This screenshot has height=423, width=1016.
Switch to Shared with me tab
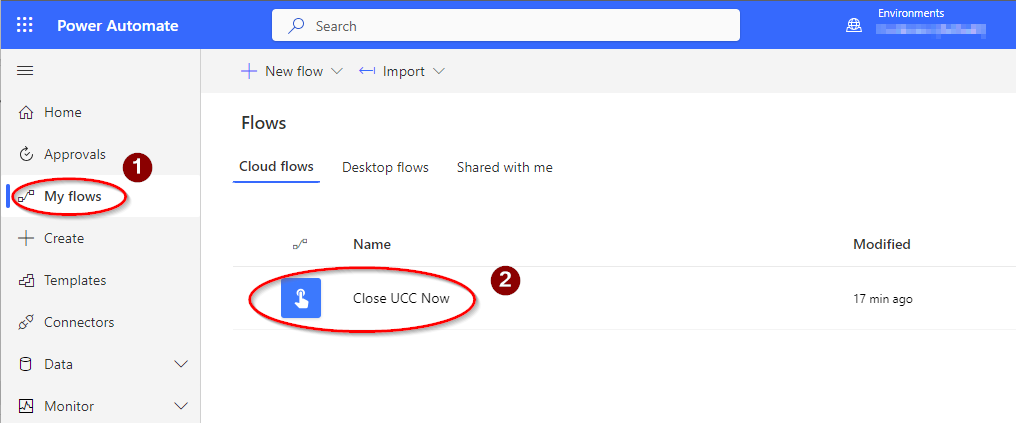(505, 168)
